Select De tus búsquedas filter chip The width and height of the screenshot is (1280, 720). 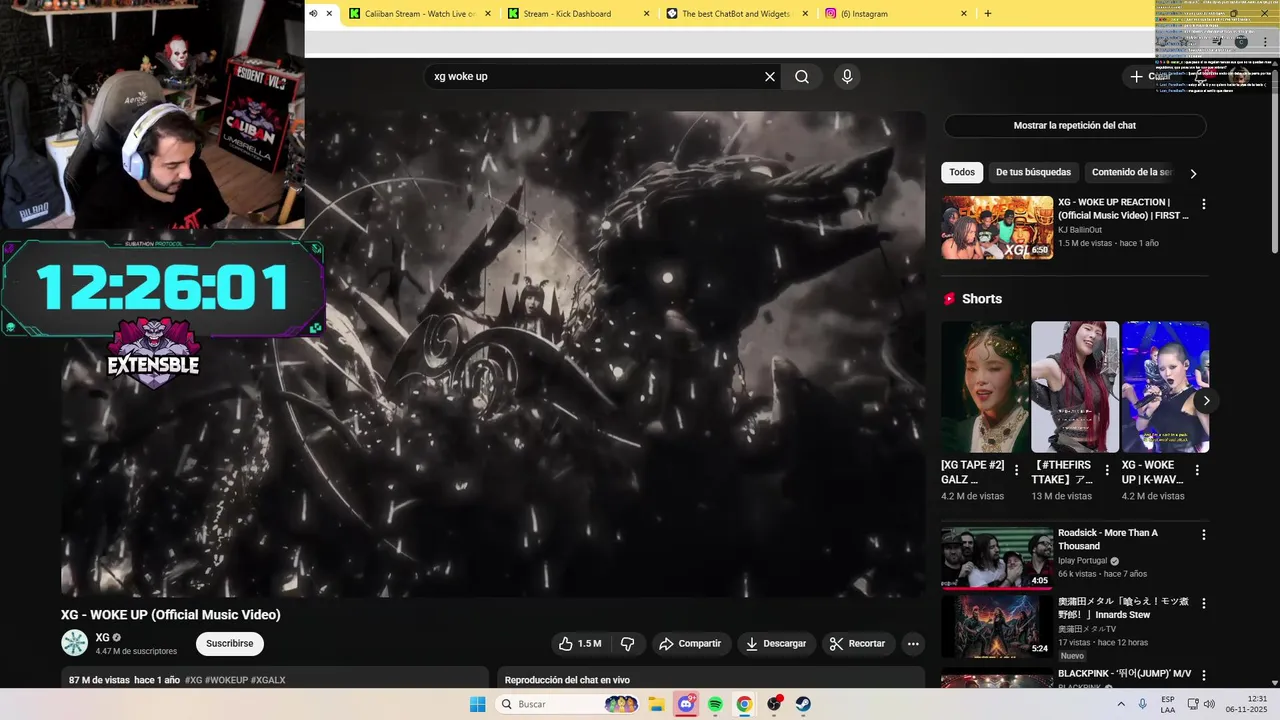point(1033,172)
